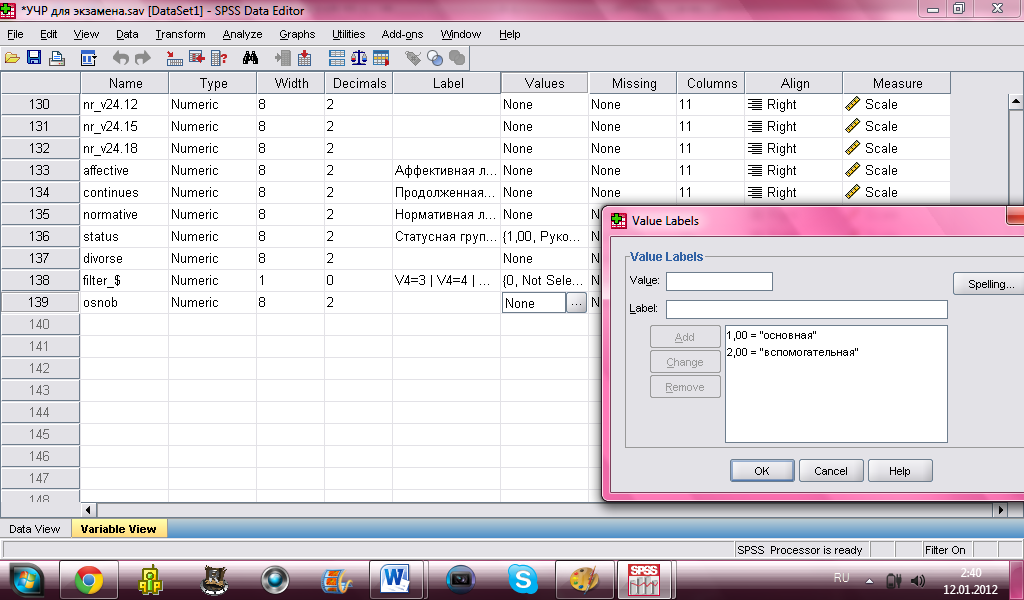The width and height of the screenshot is (1024, 600).
Task: Click the filter_$ variable name cell
Action: tap(125, 280)
